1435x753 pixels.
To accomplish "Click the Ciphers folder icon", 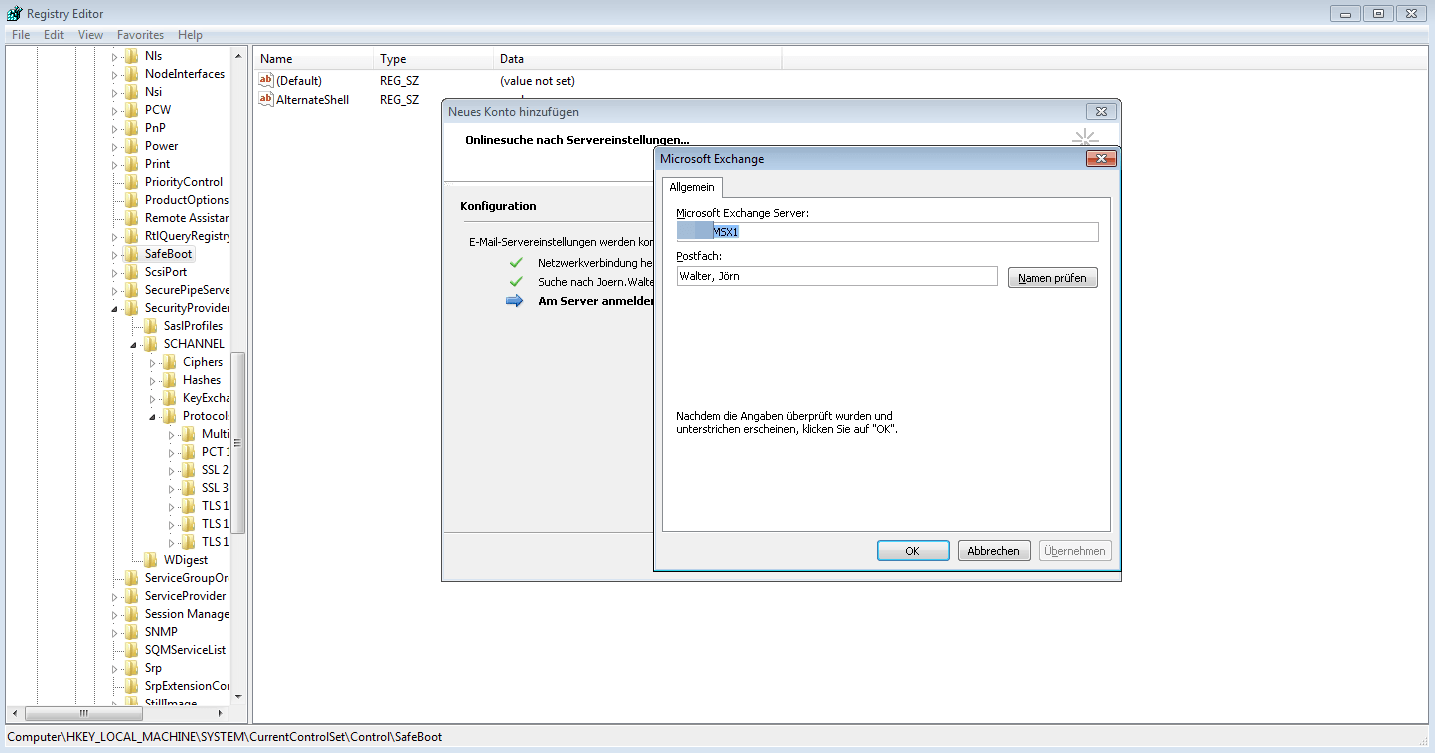I will (170, 362).
